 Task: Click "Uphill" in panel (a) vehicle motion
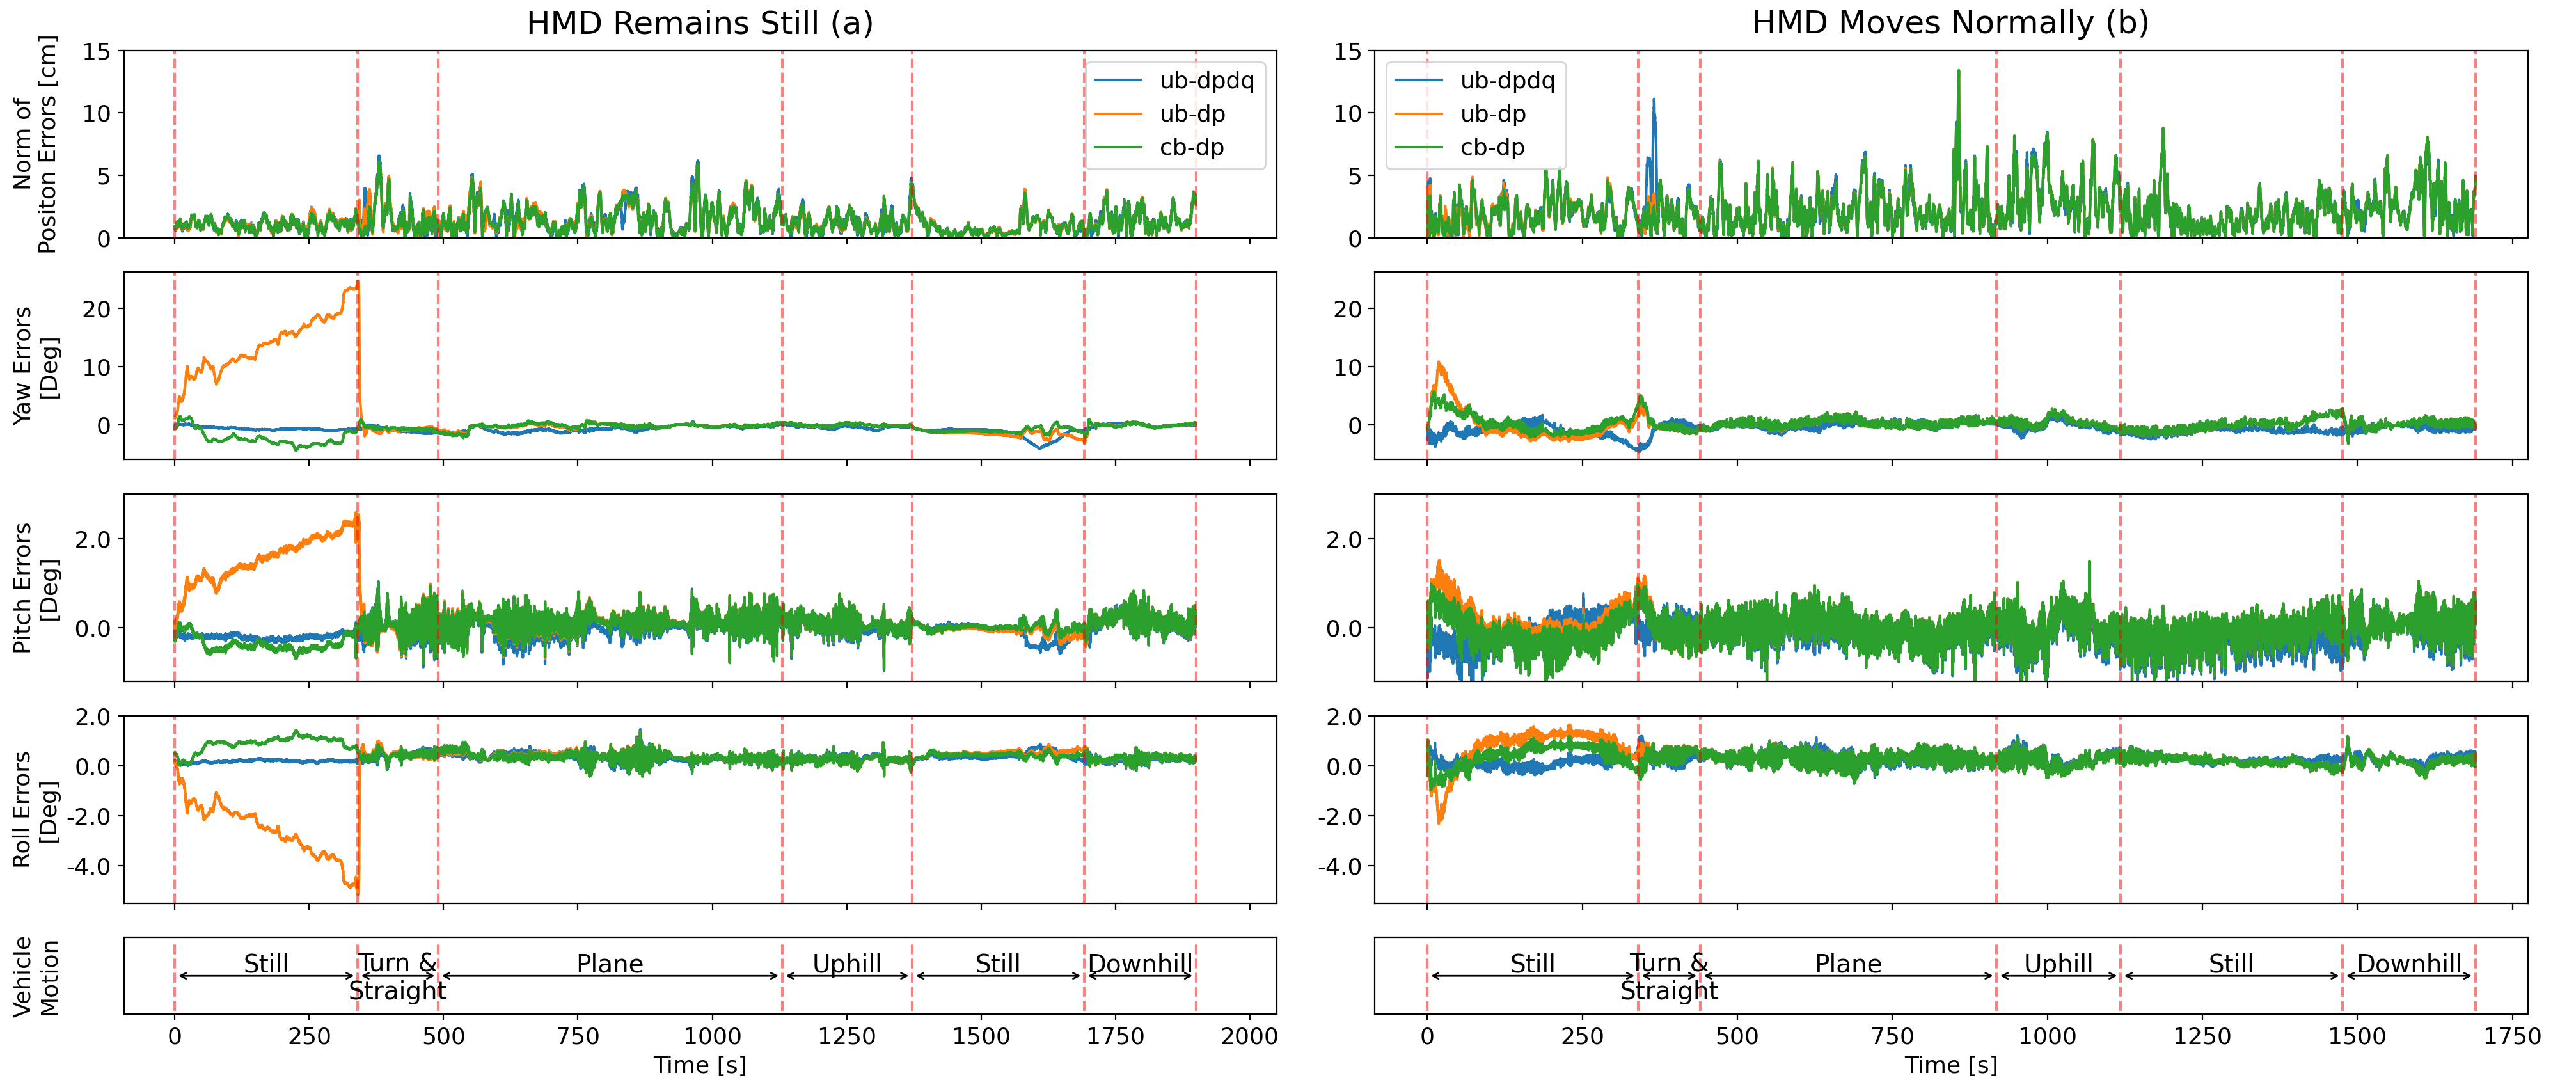coord(847,964)
